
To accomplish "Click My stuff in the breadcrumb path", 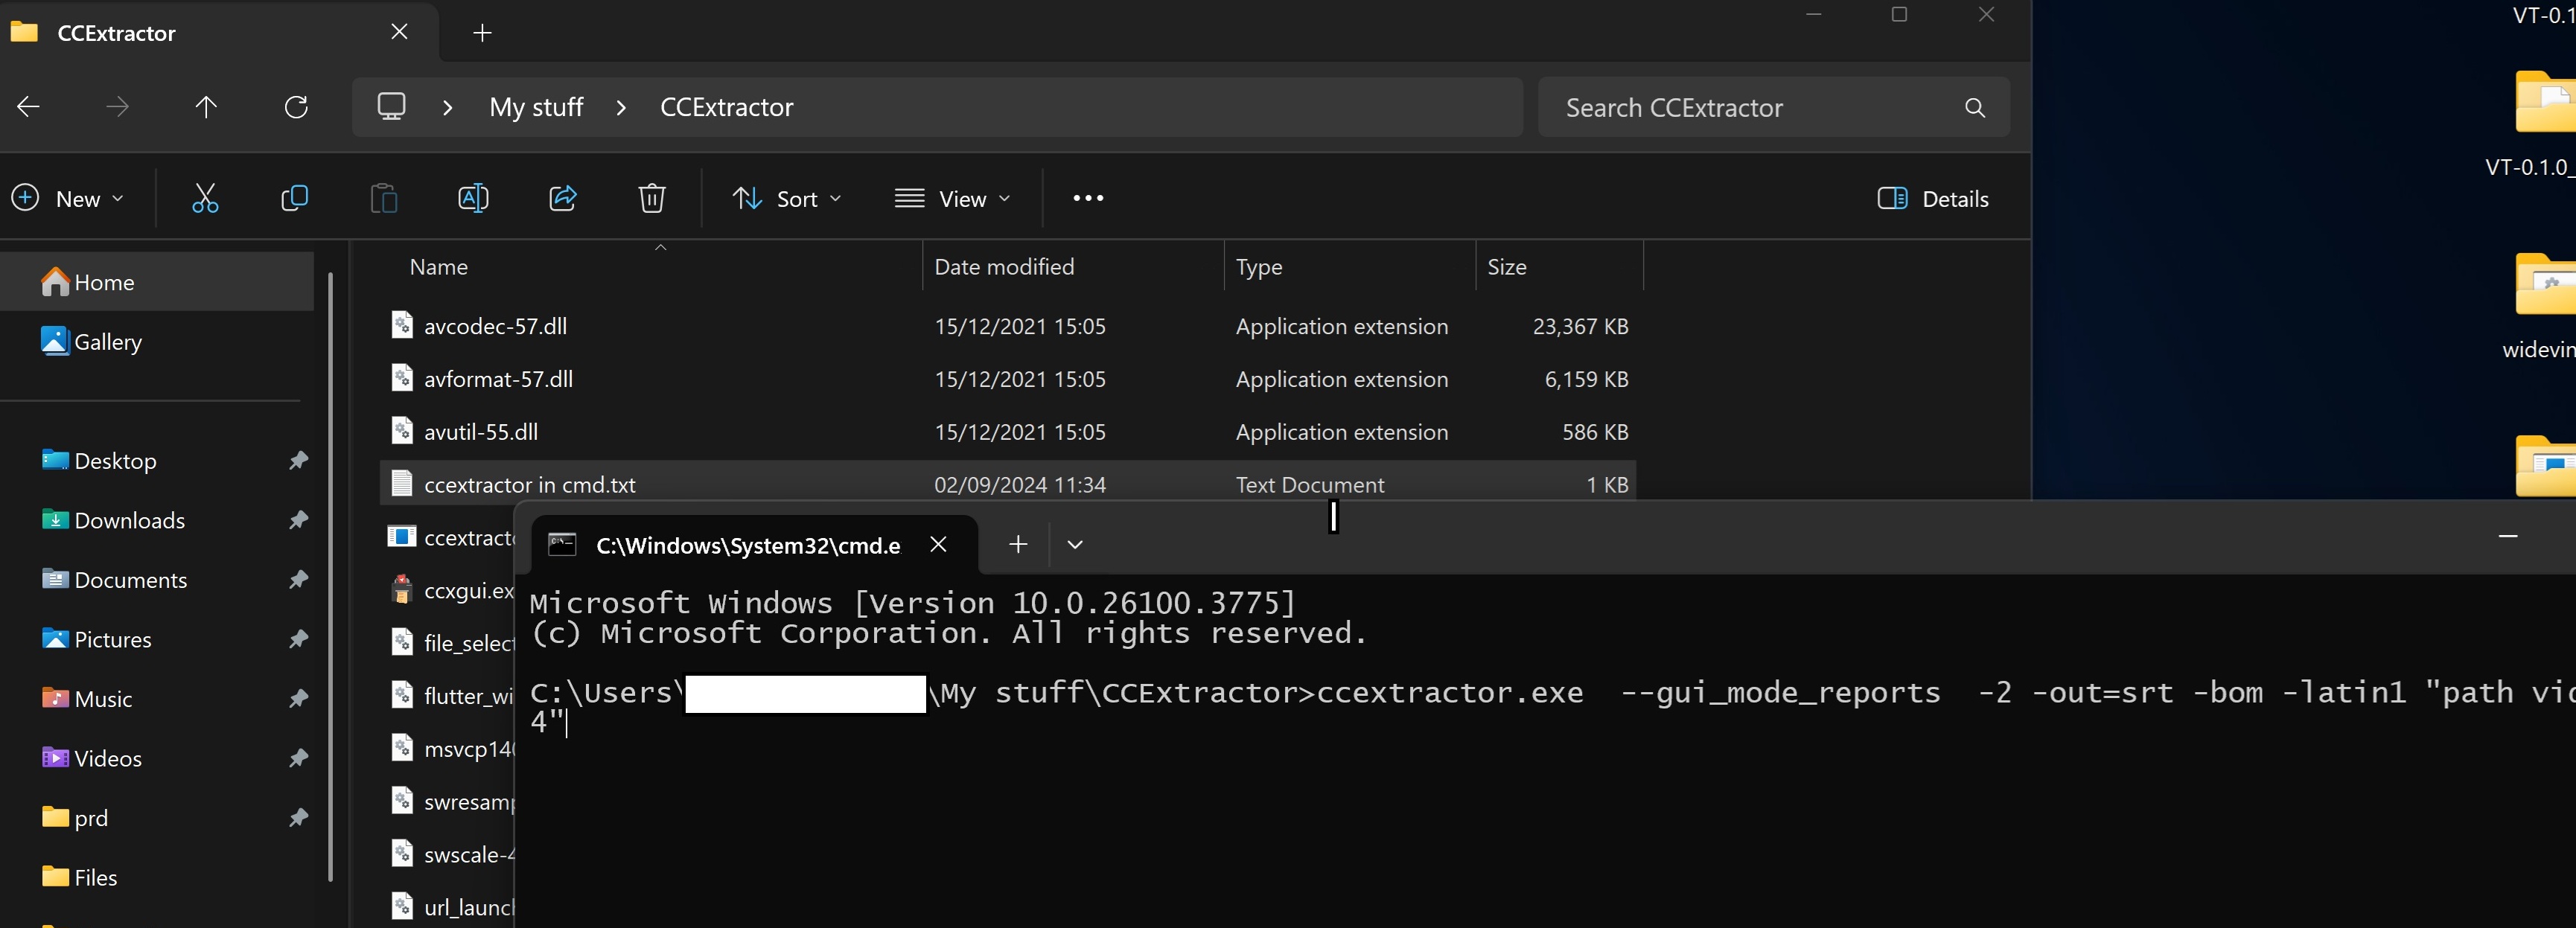I will (536, 107).
